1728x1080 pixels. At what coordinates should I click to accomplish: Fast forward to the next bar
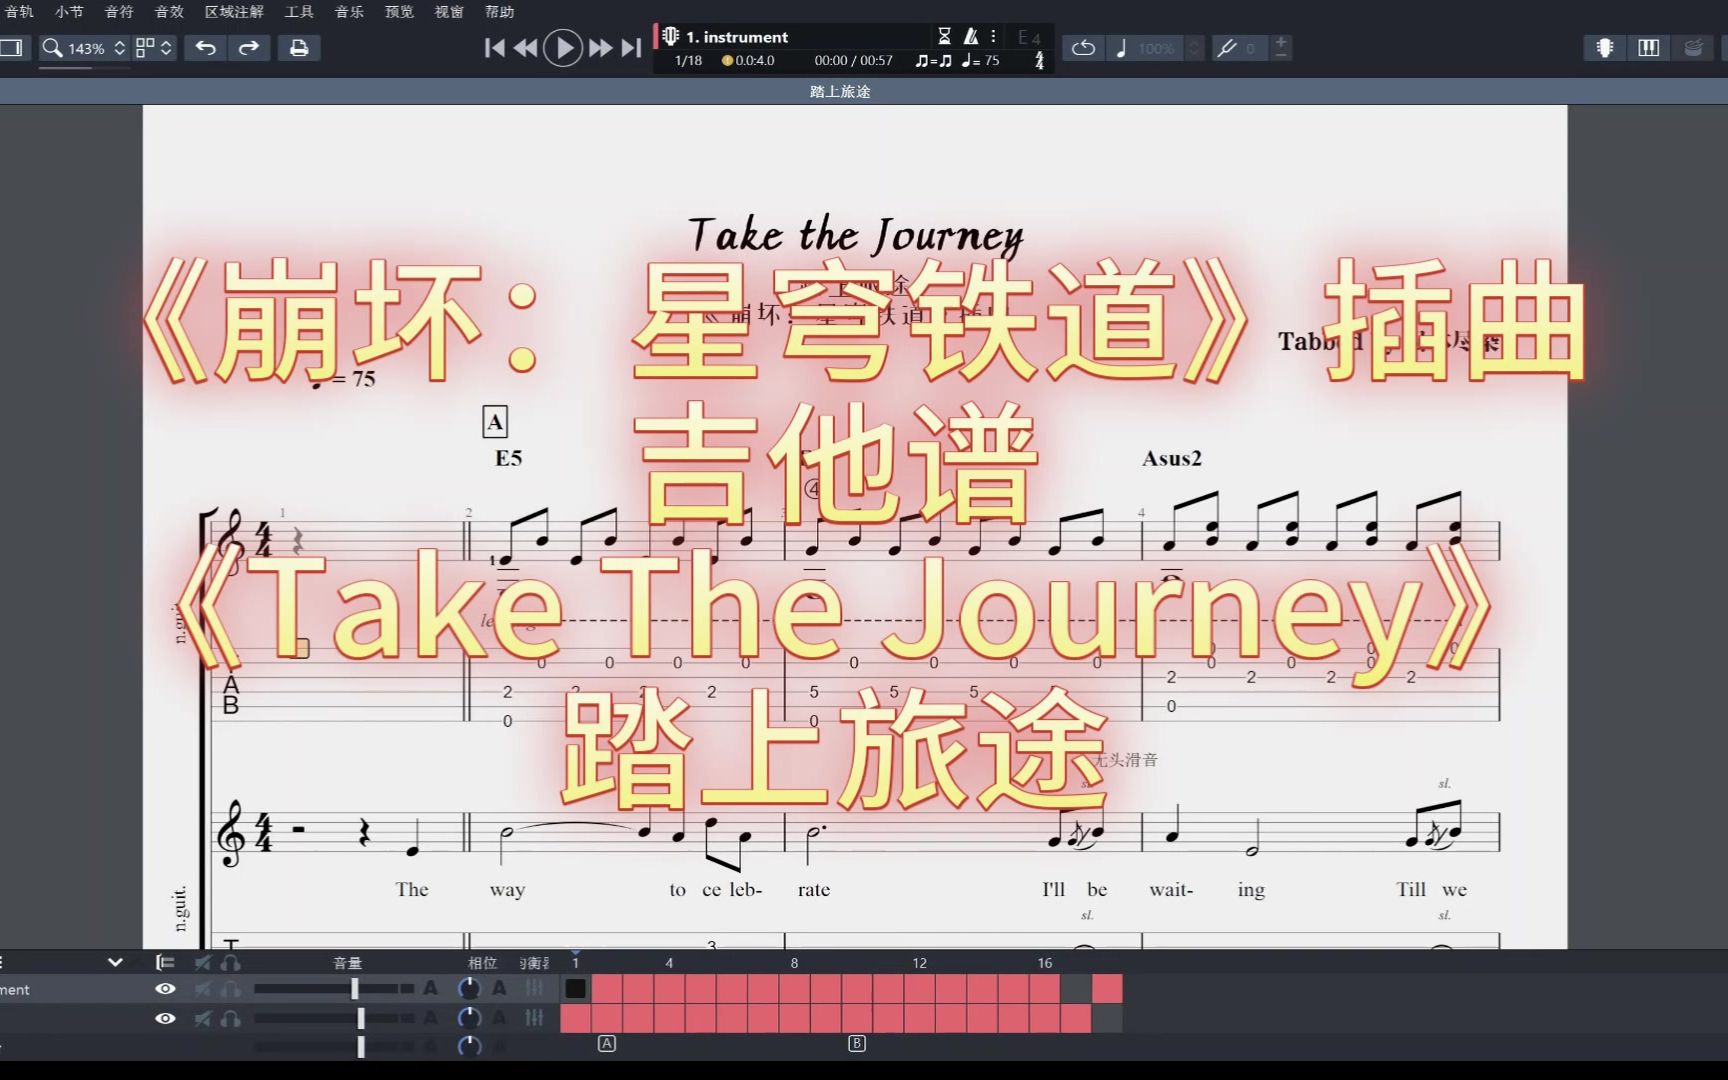click(x=601, y=48)
